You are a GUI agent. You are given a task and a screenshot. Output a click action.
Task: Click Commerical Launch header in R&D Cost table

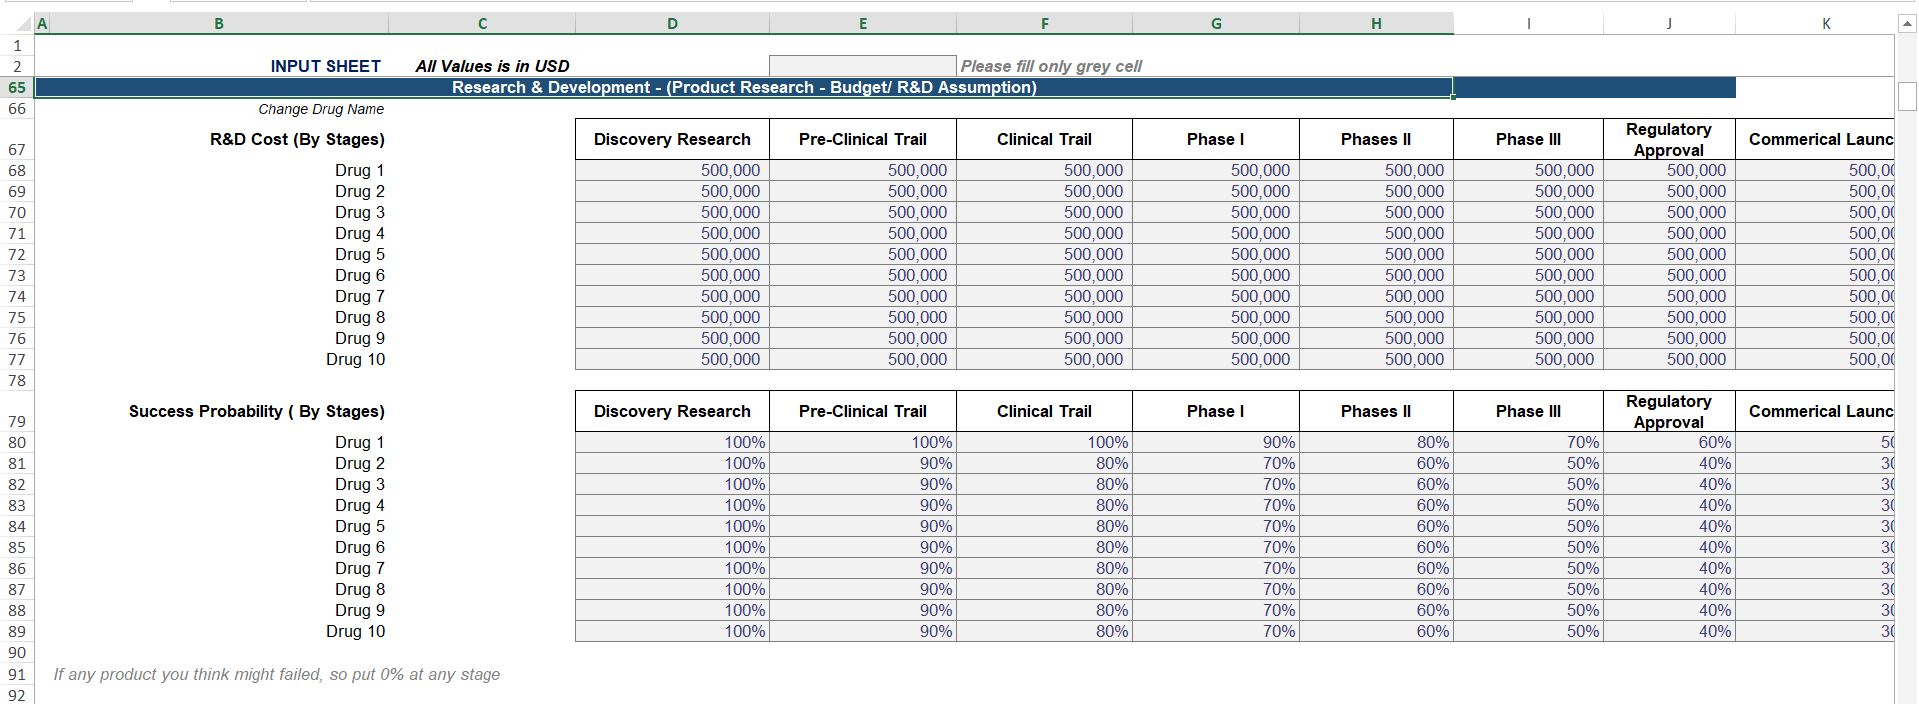pos(1815,139)
